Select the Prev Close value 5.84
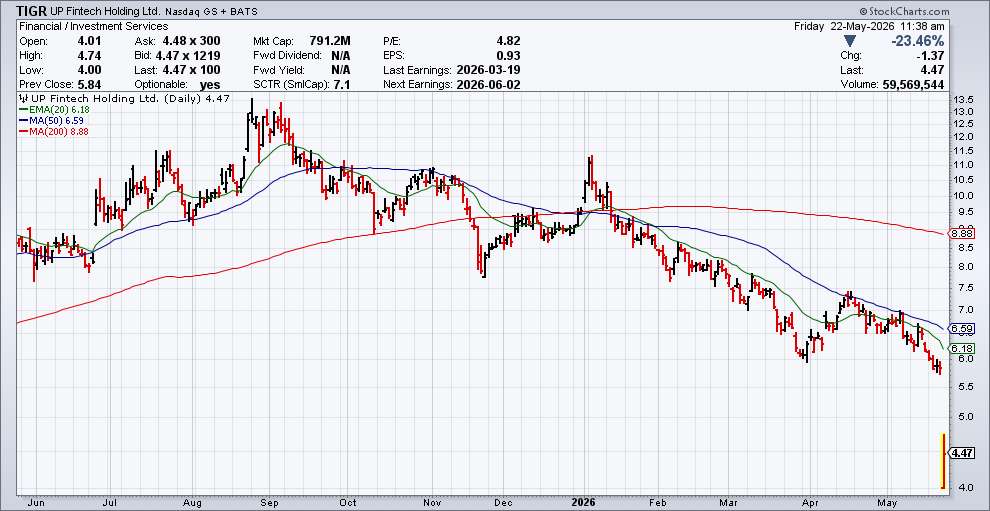The height and width of the screenshot is (511, 990). click(89, 84)
